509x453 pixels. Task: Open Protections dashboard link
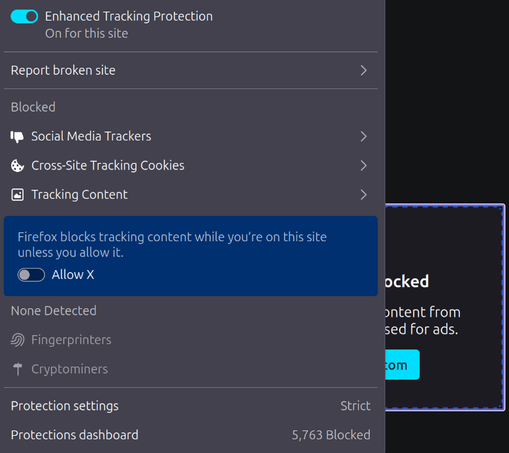tap(75, 435)
